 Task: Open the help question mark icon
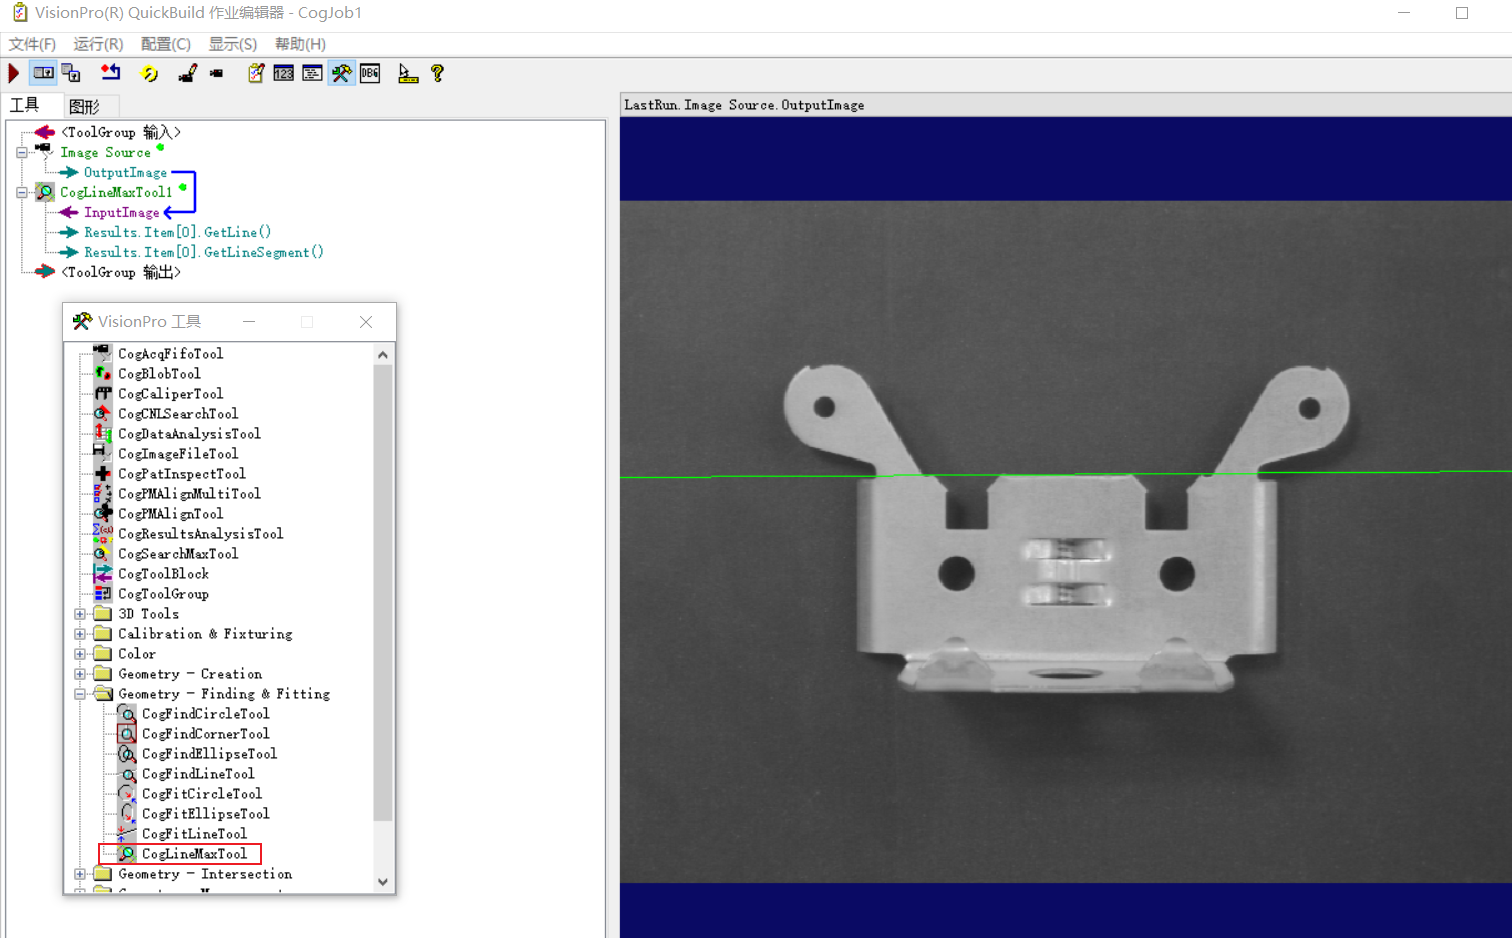click(x=438, y=72)
